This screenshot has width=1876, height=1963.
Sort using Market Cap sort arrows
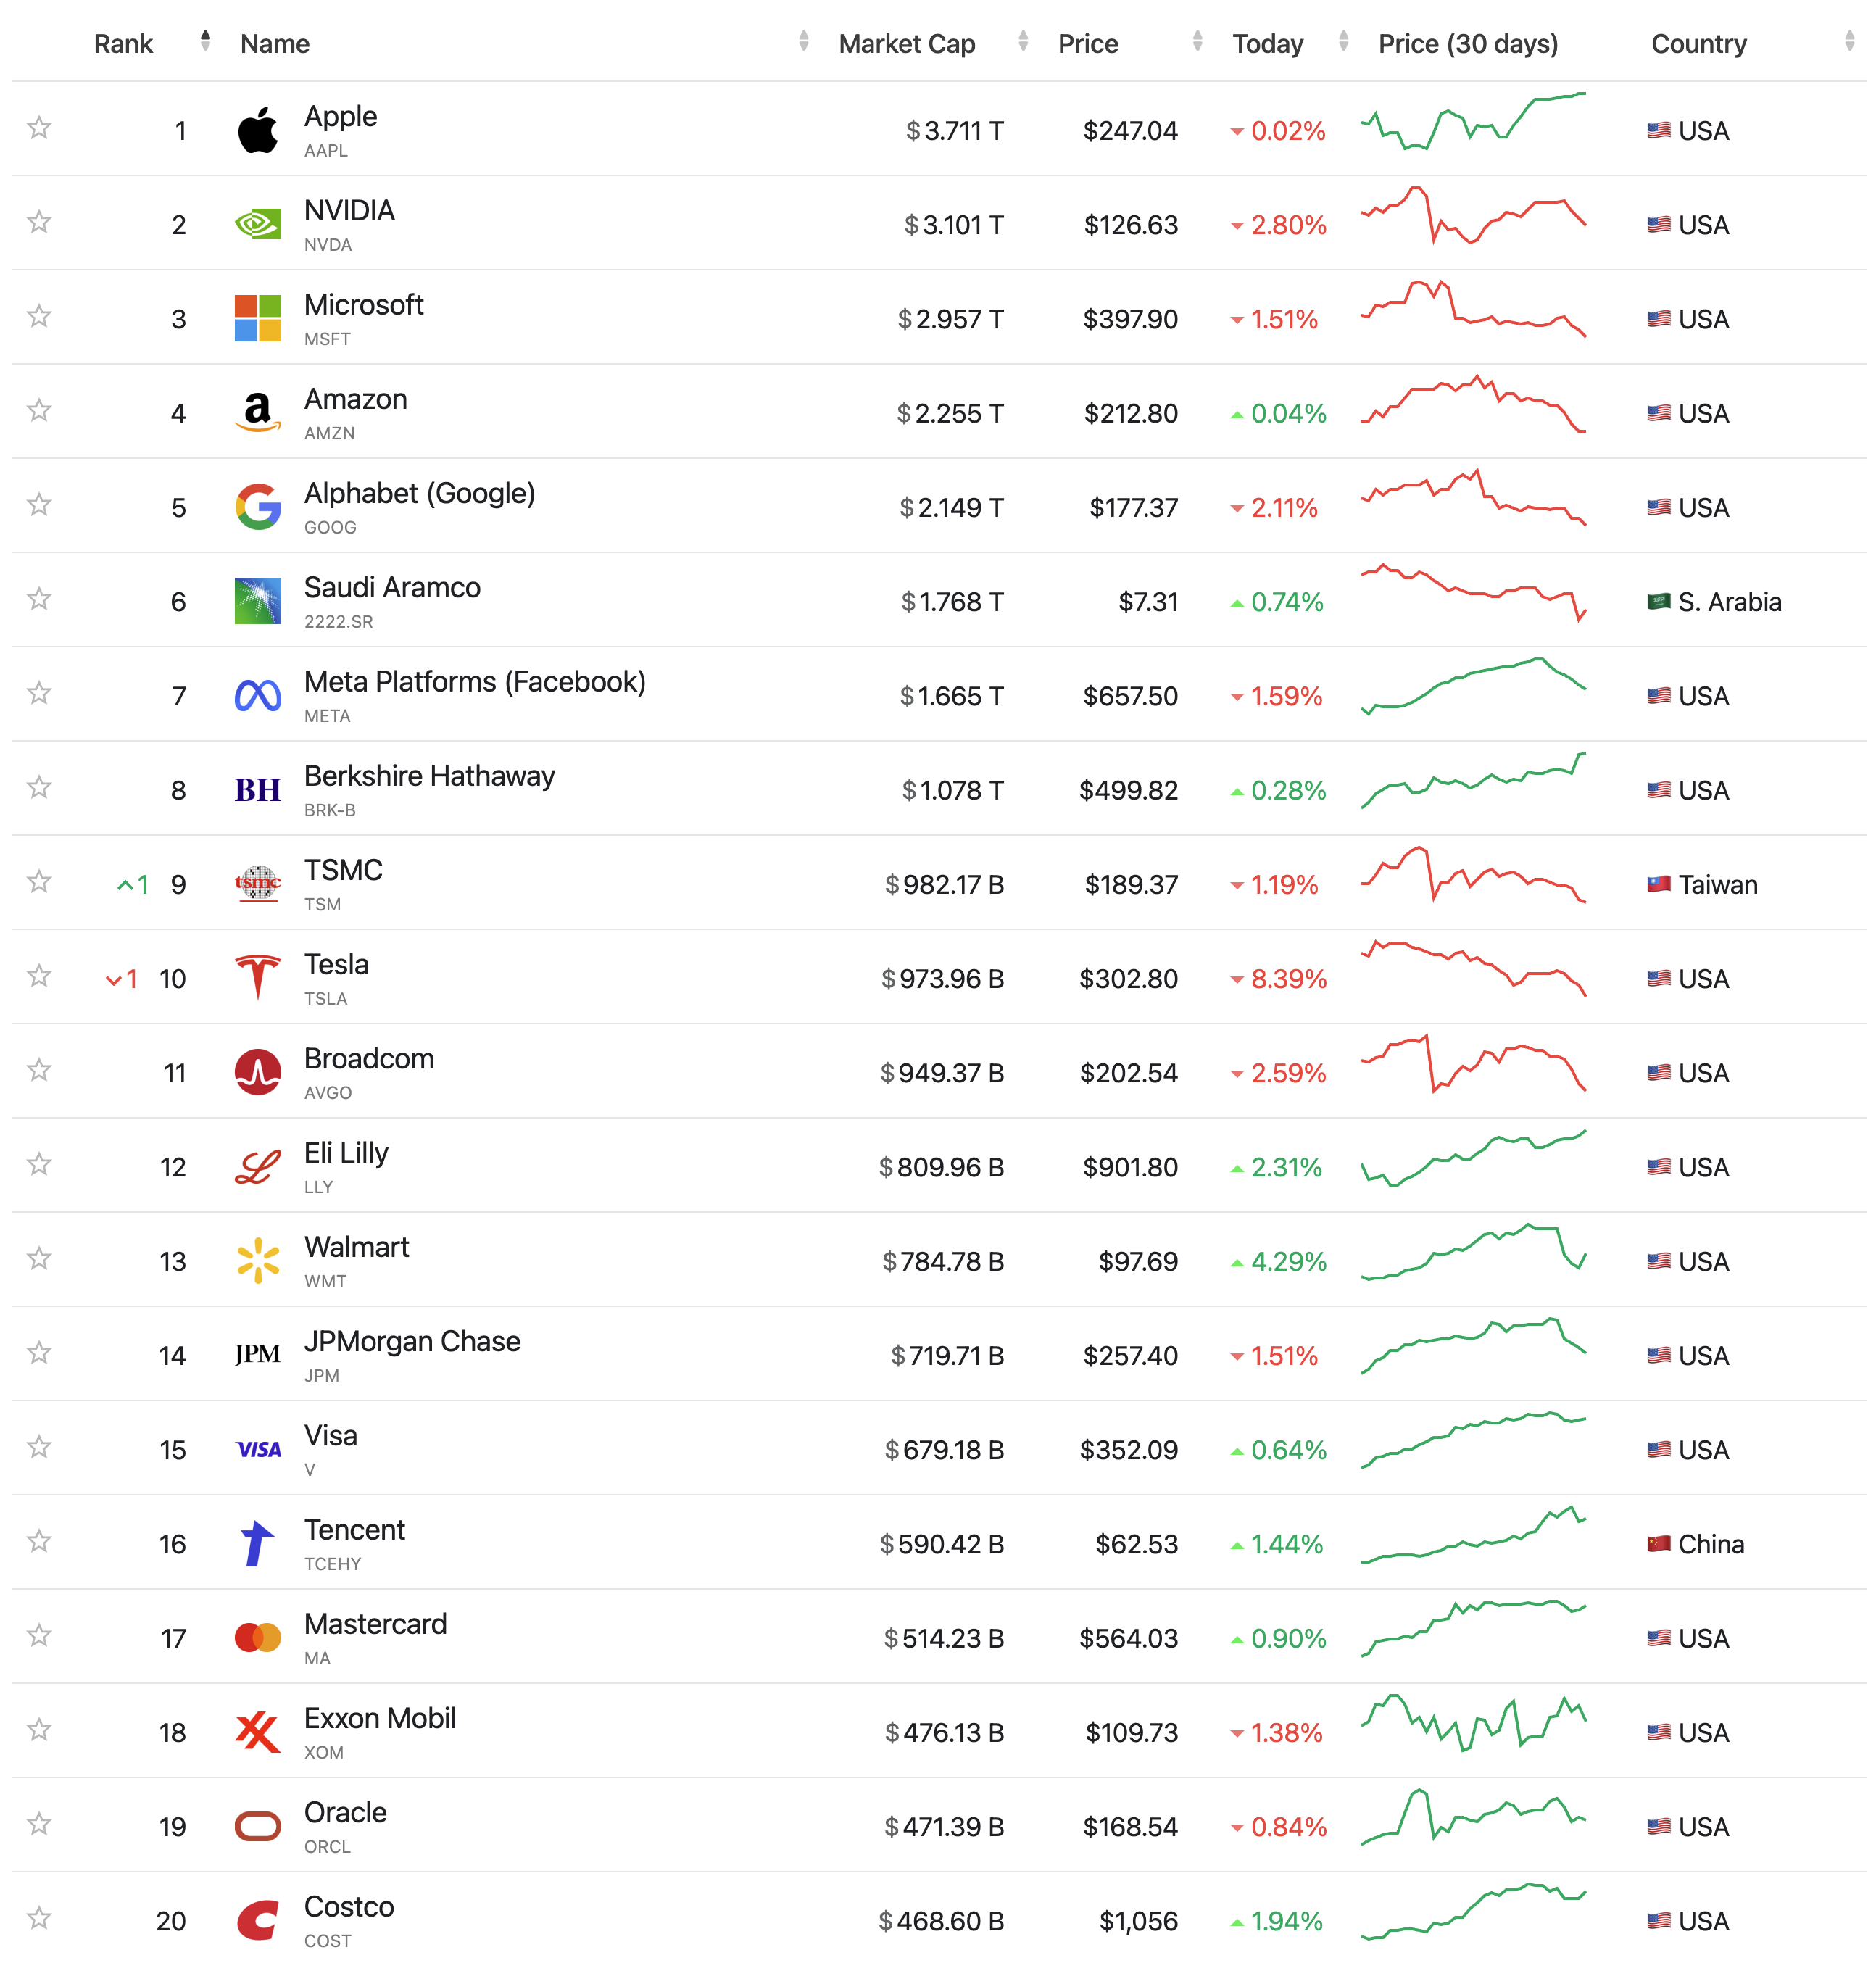tap(1023, 41)
